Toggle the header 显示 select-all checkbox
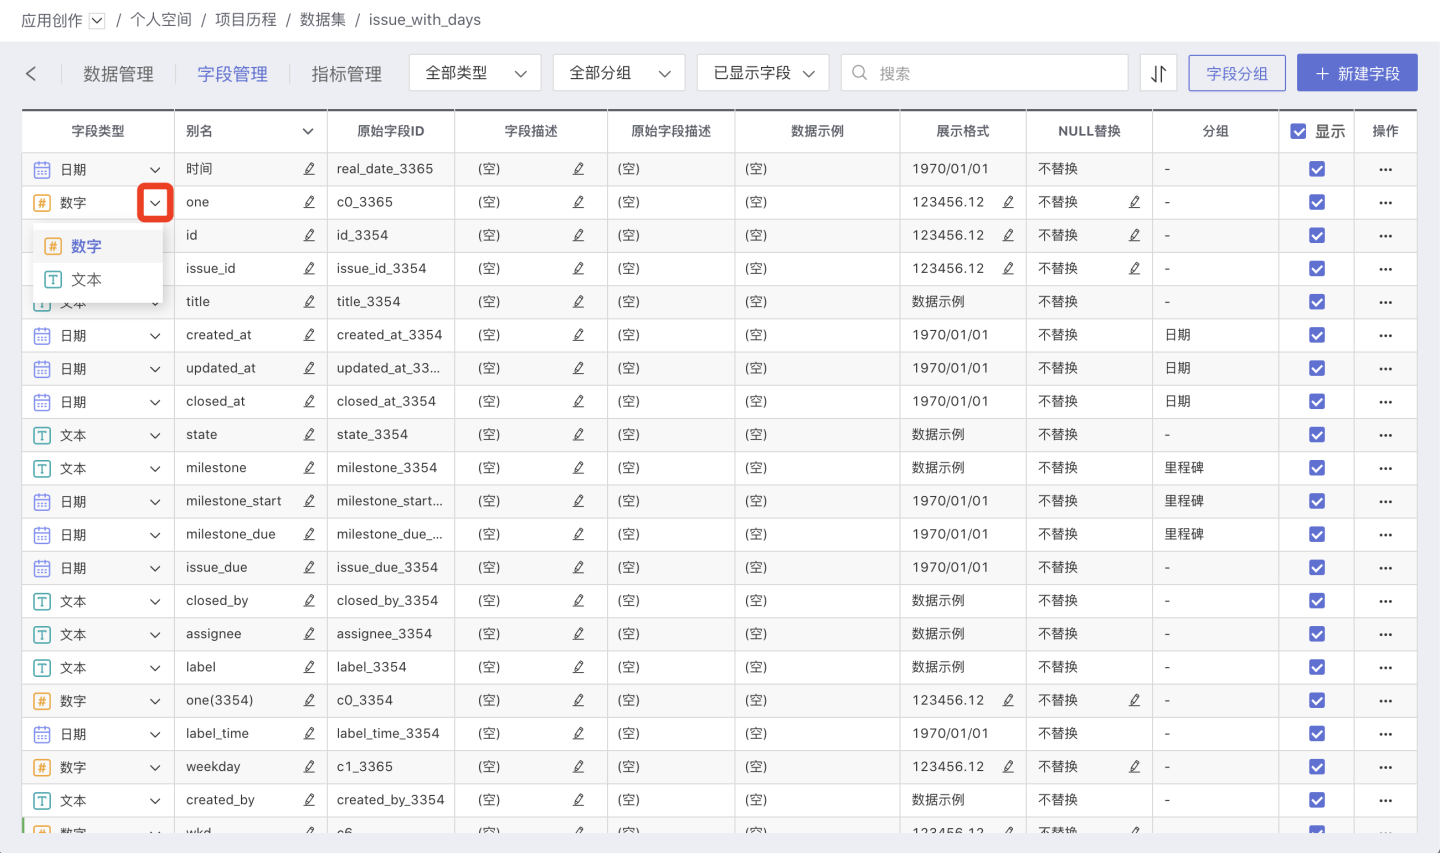 1298,131
